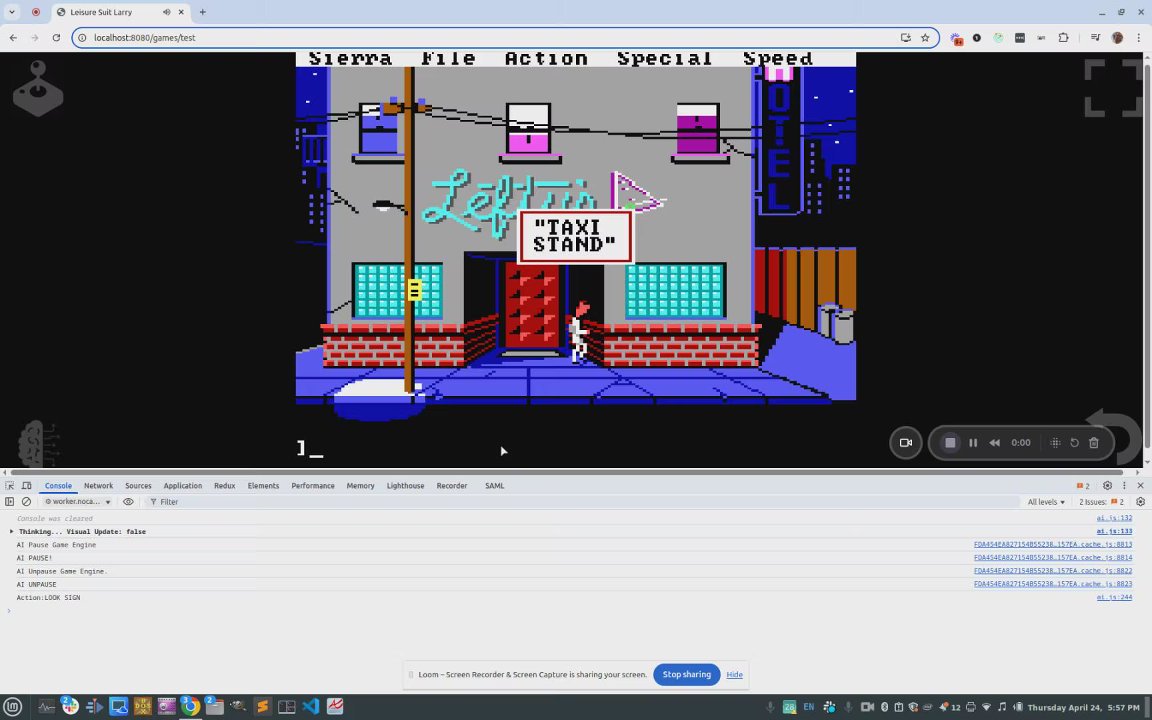The image size is (1152, 720).
Task: Restart the Loom recording
Action: pos(1074,443)
